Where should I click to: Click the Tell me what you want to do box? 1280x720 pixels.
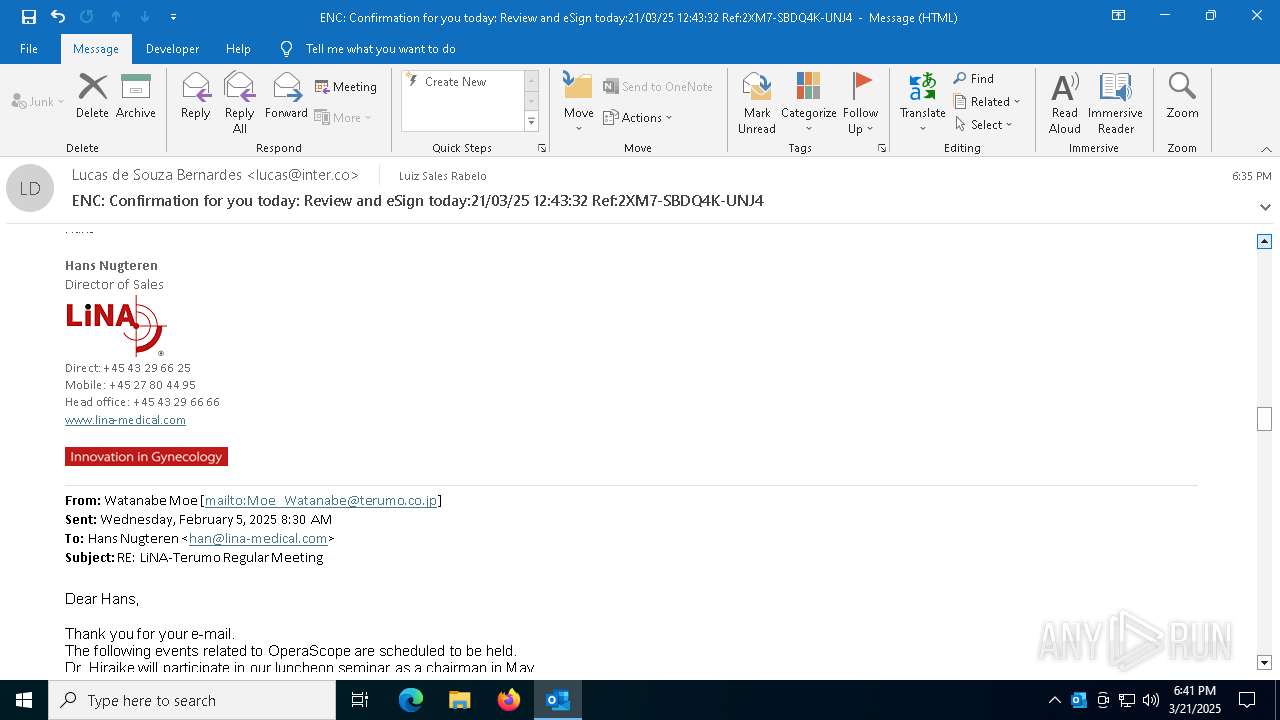pyautogui.click(x=380, y=48)
